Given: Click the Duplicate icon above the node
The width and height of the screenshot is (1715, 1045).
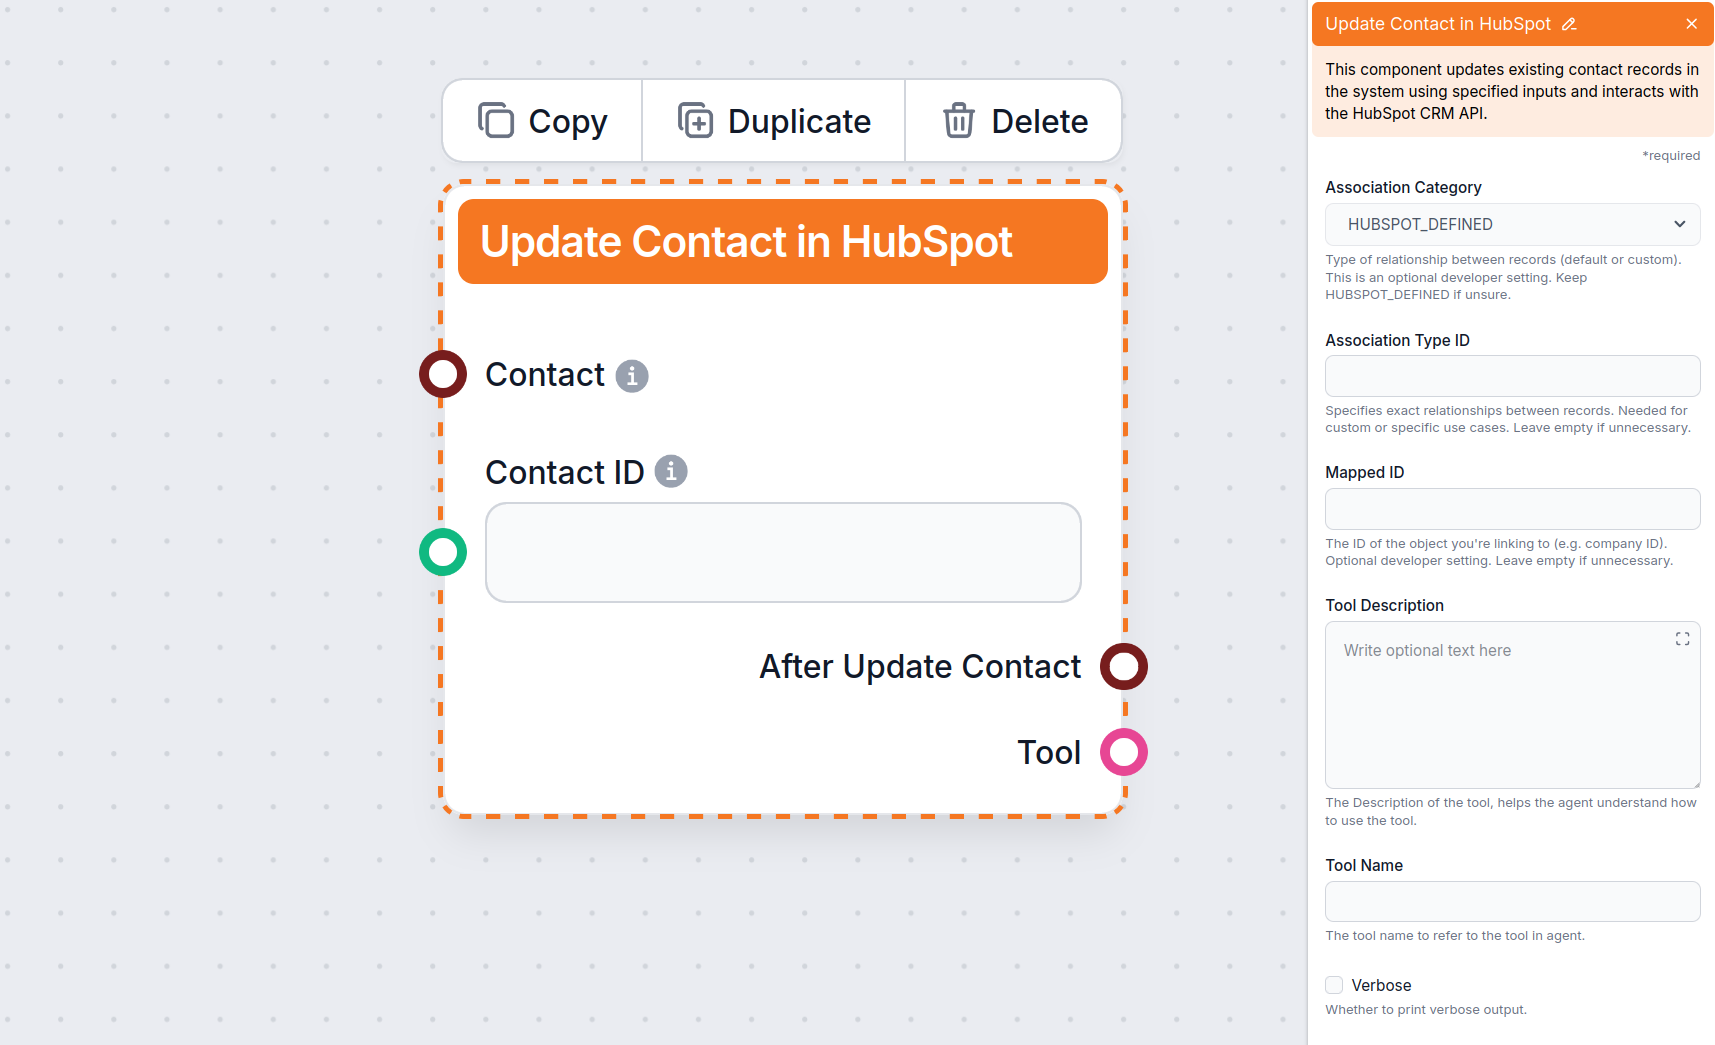Looking at the screenshot, I should click(x=696, y=120).
